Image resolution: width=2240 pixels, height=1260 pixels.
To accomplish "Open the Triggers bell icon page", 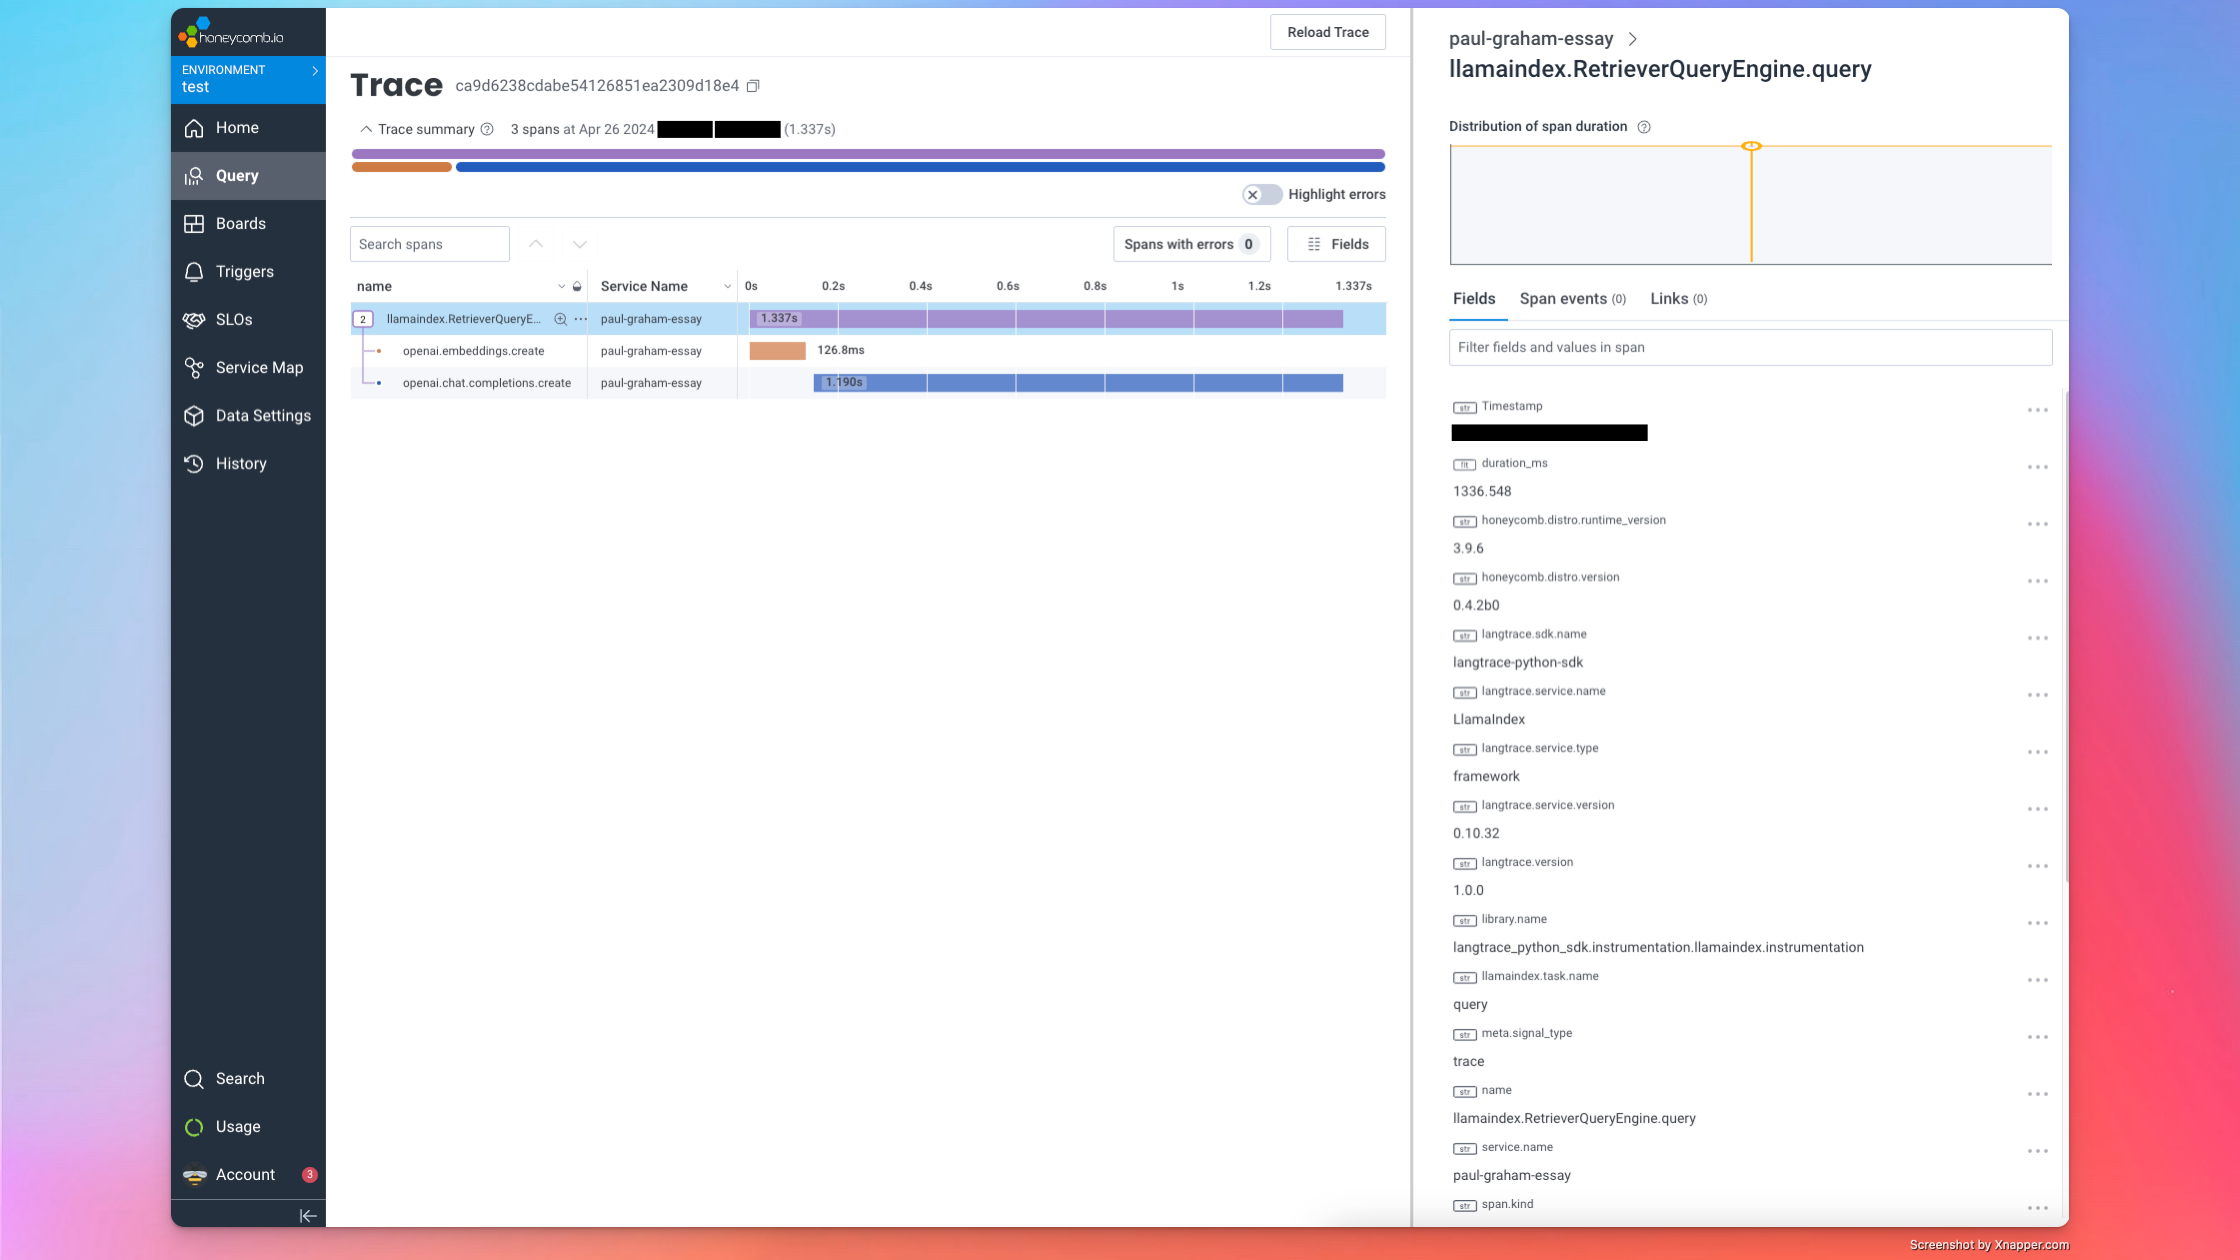I will pyautogui.click(x=194, y=272).
